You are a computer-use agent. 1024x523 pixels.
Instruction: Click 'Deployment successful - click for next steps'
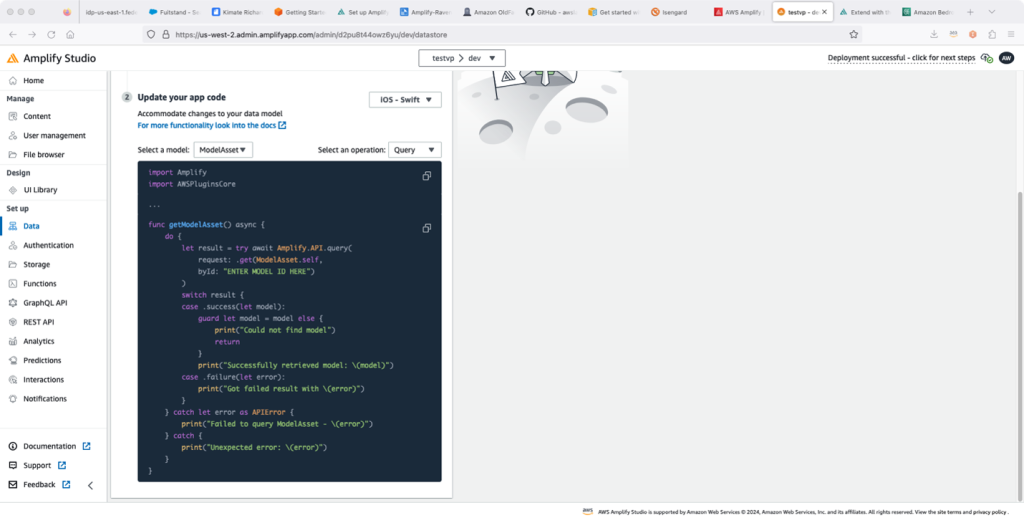pyautogui.click(x=901, y=58)
